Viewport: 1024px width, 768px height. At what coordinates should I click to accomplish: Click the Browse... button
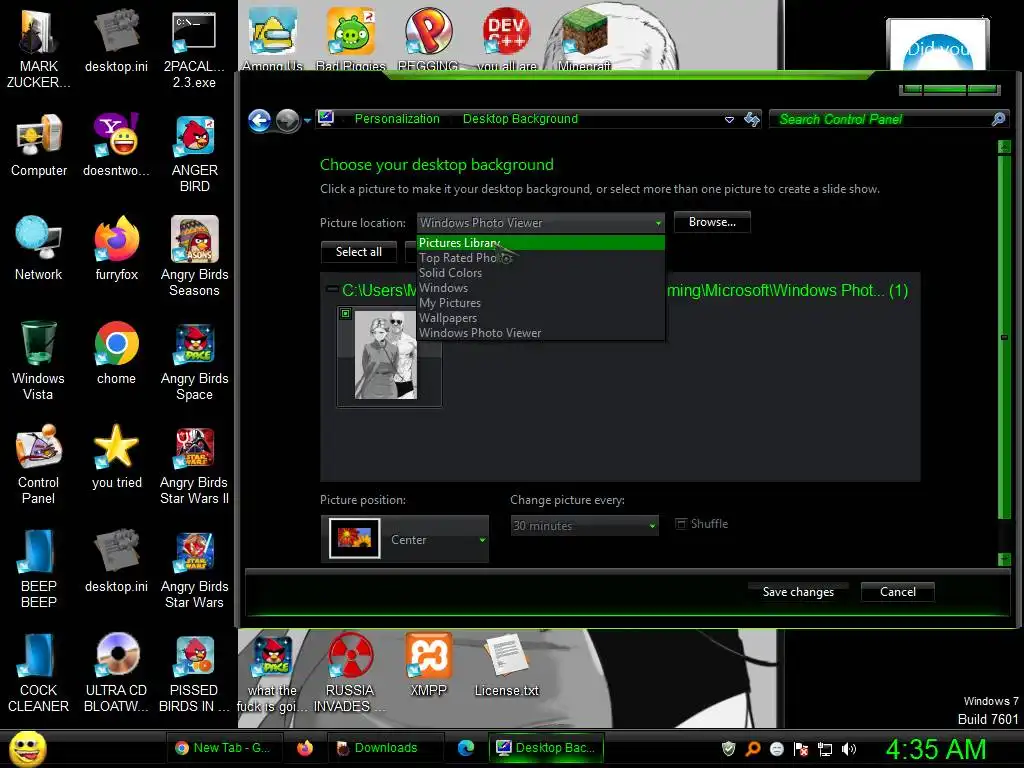[712, 222]
